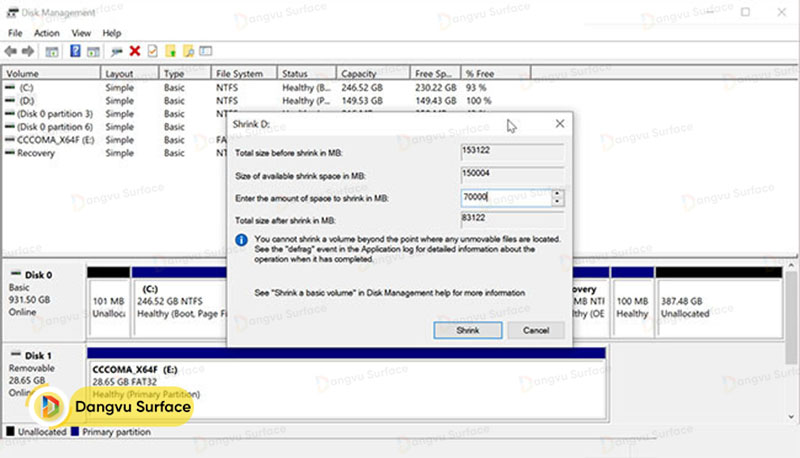The height and width of the screenshot is (458, 800).
Task: Click available shrink space field 150004
Action: 512,174
